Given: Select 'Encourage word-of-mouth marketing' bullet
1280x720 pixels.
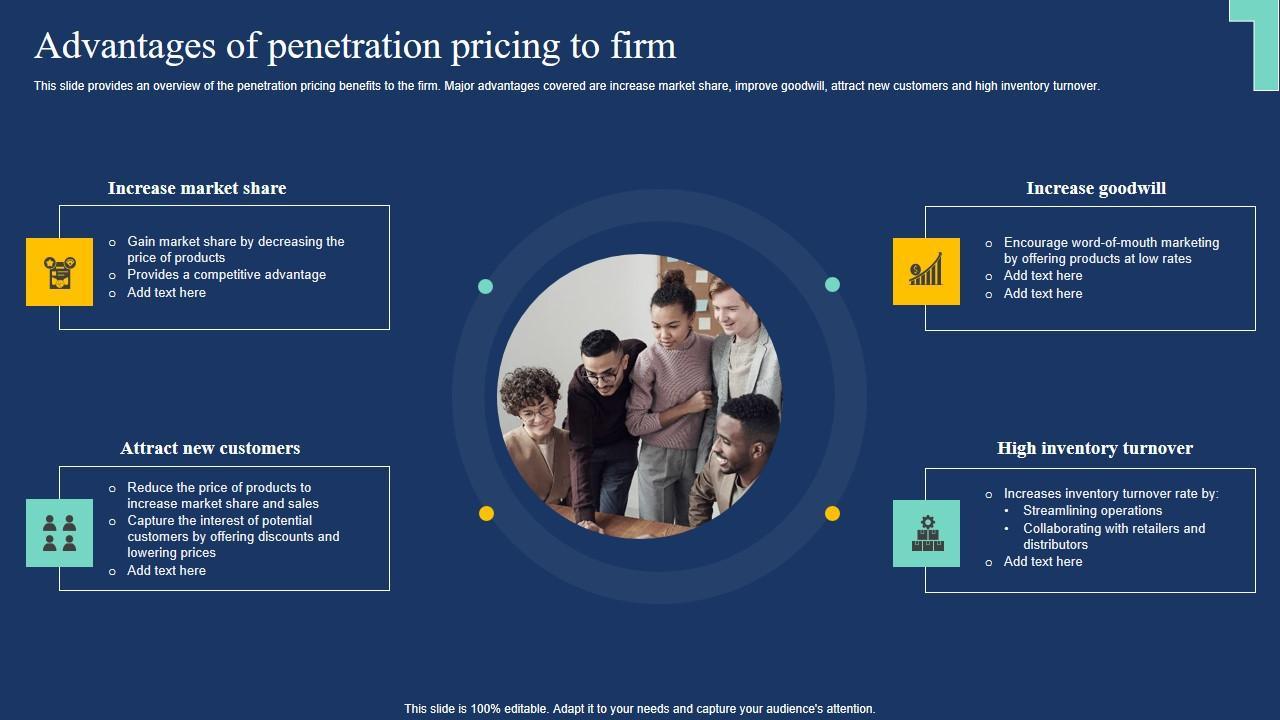Looking at the screenshot, I should coord(1111,243).
